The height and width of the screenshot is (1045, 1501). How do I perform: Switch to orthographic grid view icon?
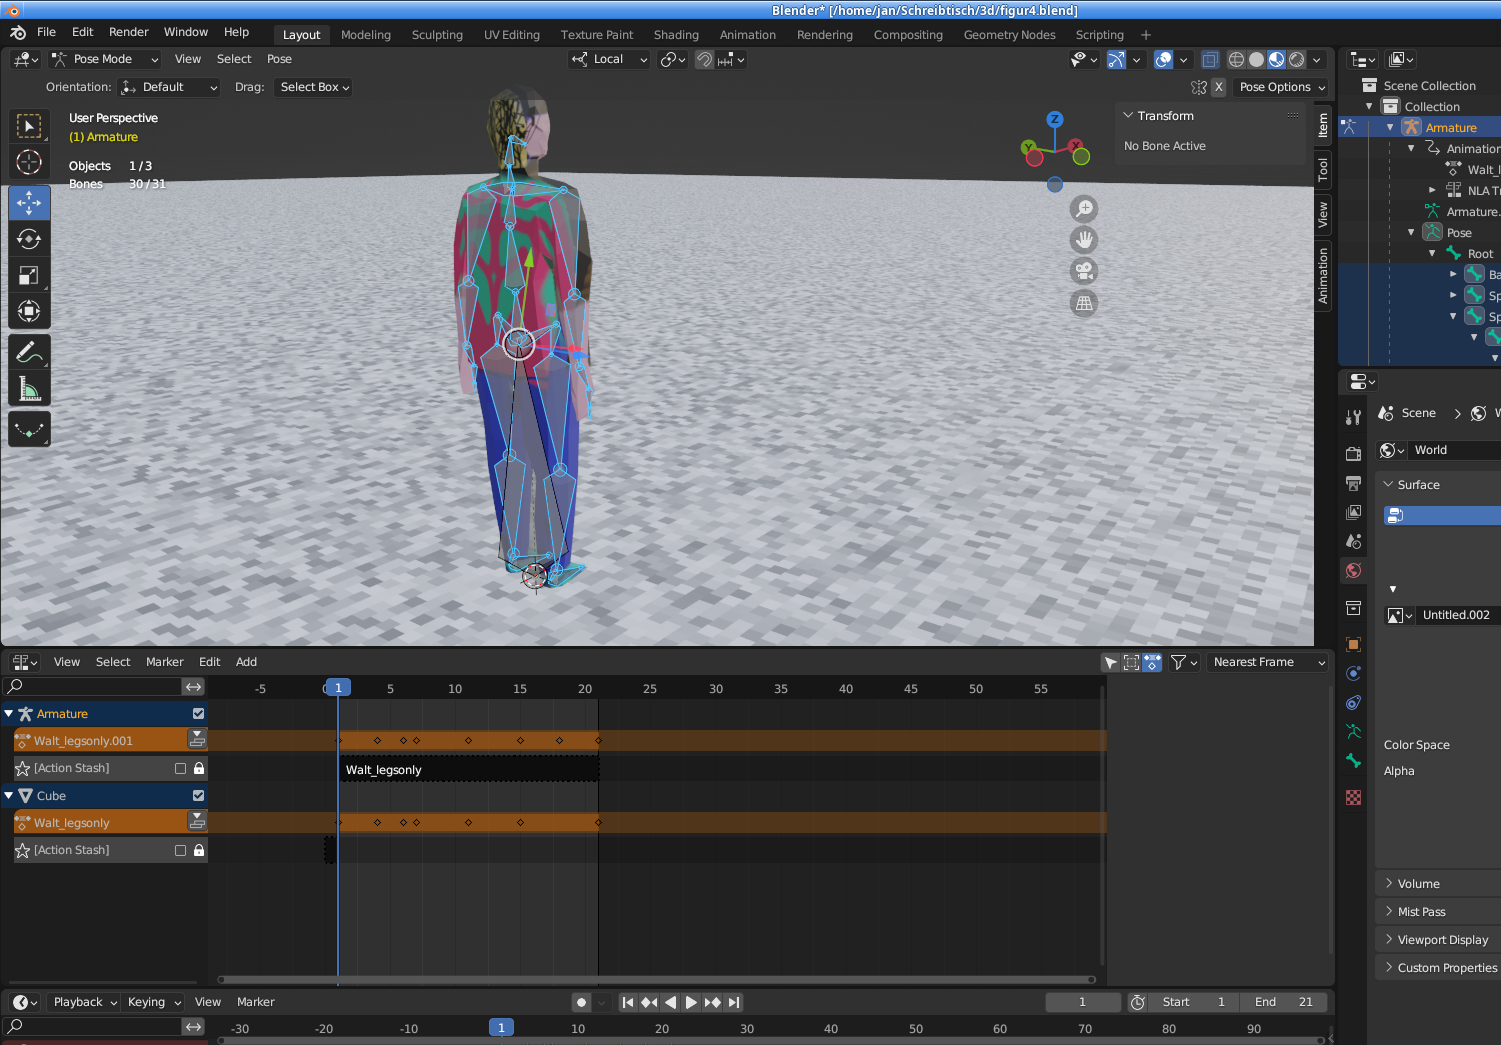1084,303
